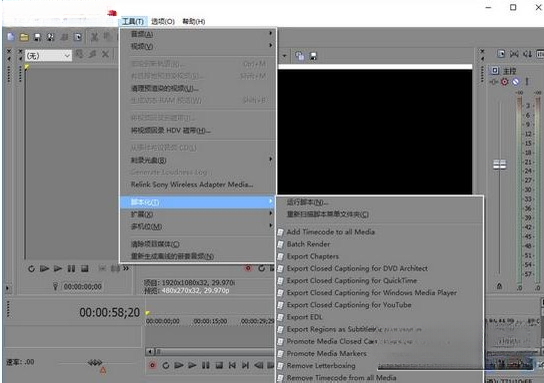
Task: Expand the 扩展(X) submenu arrow
Action: click(x=270, y=213)
